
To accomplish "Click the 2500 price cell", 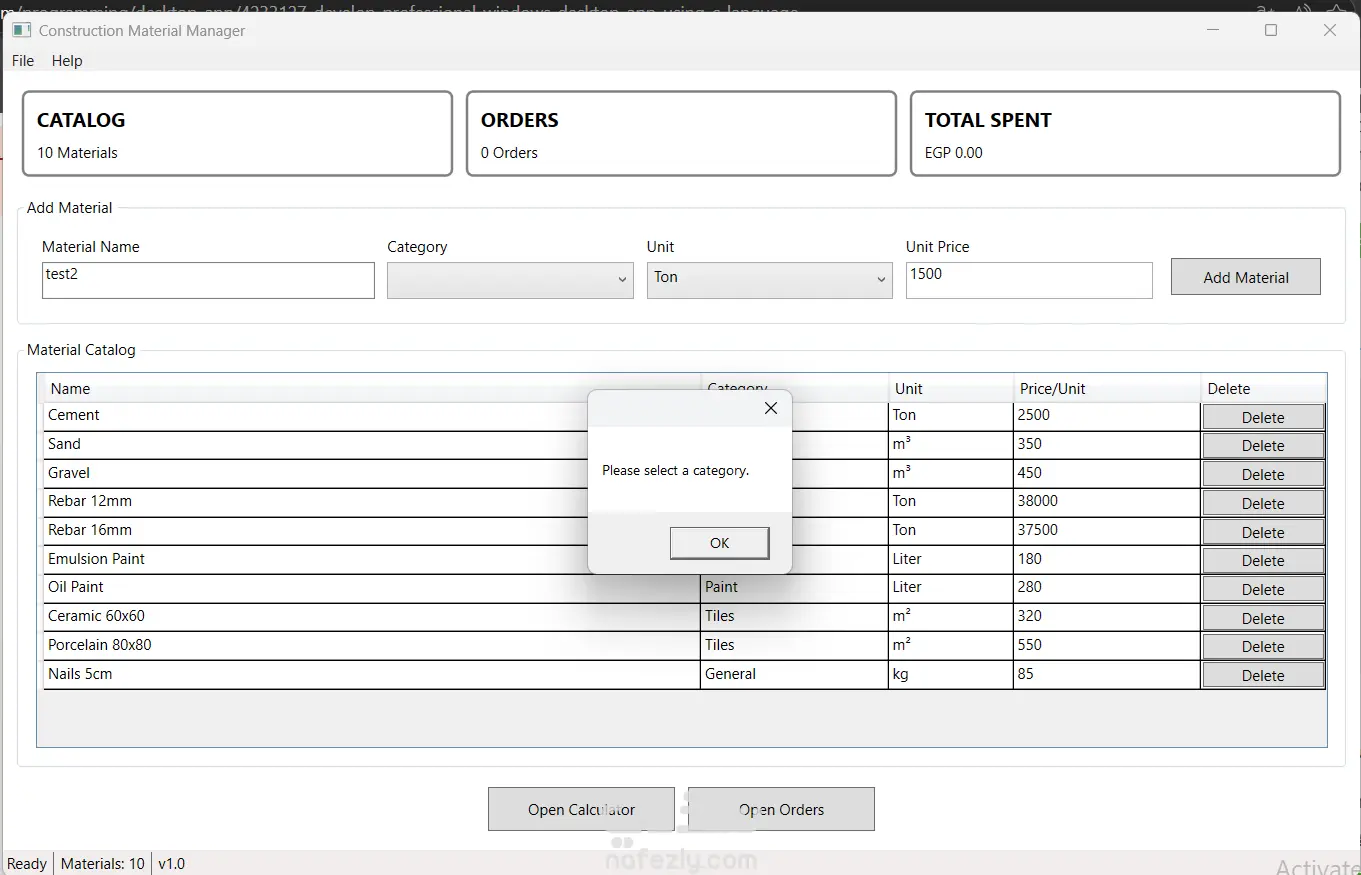I will [1106, 416].
